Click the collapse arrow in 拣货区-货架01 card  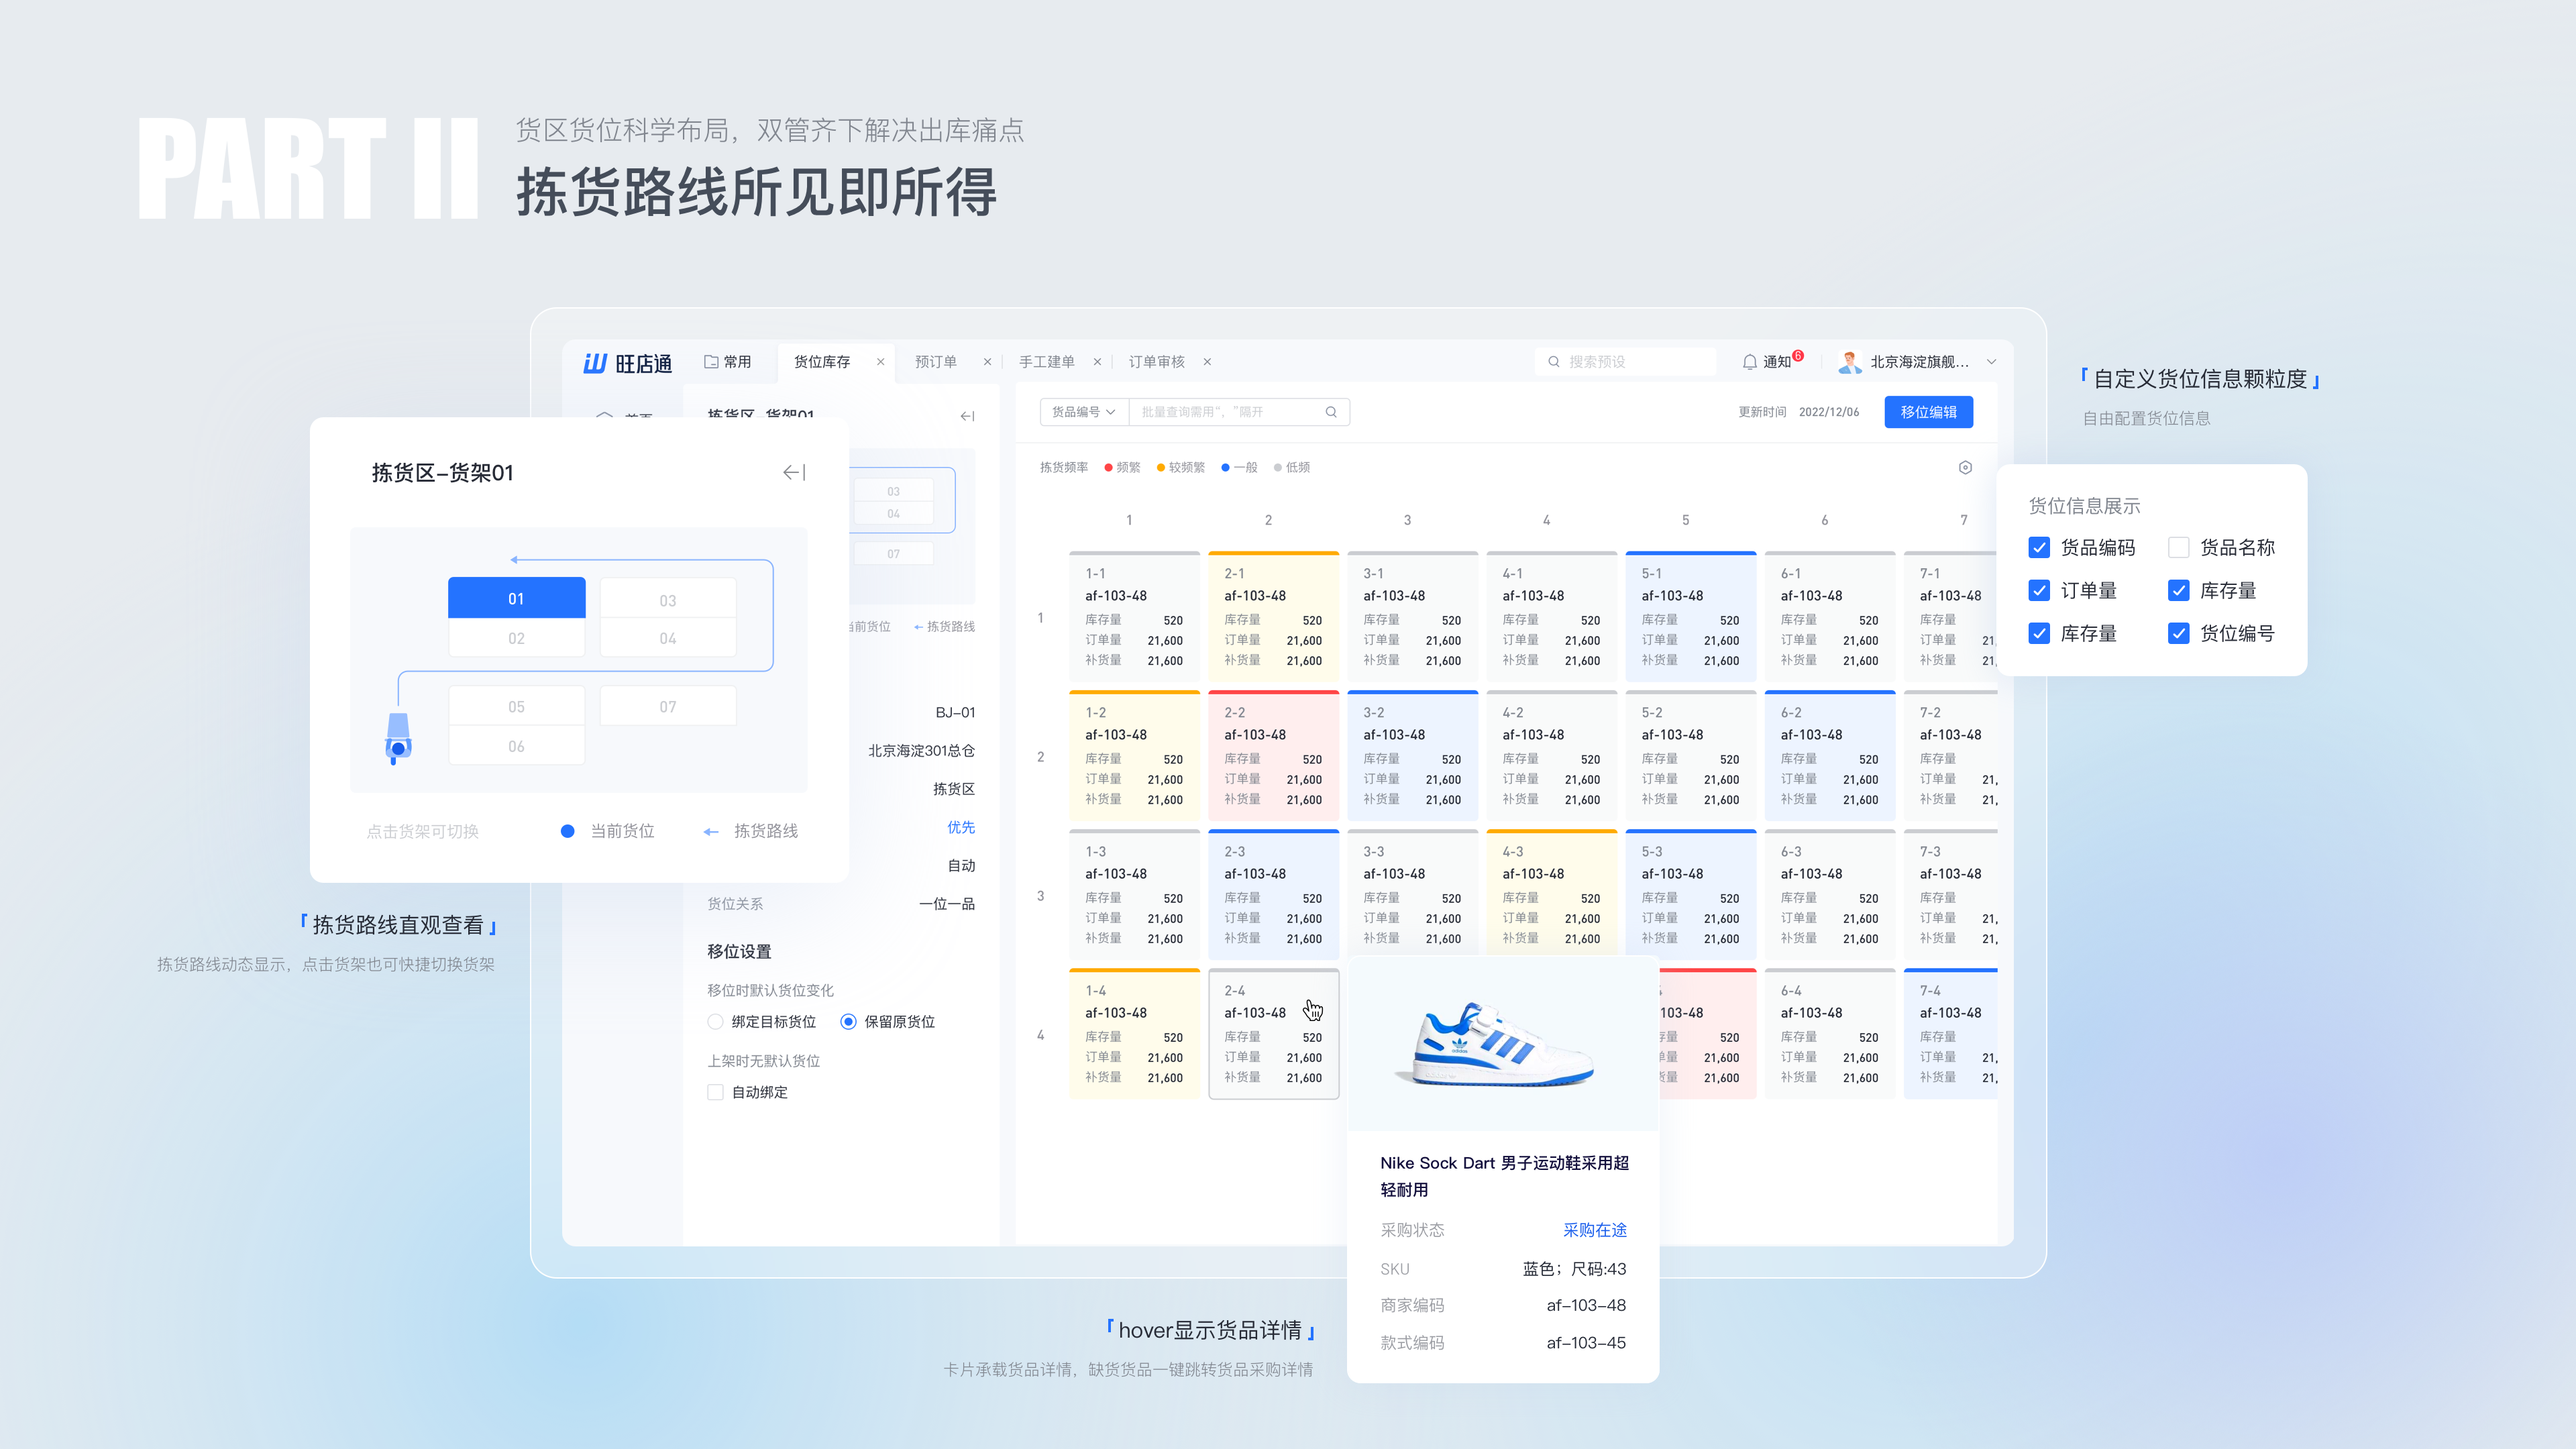[794, 472]
